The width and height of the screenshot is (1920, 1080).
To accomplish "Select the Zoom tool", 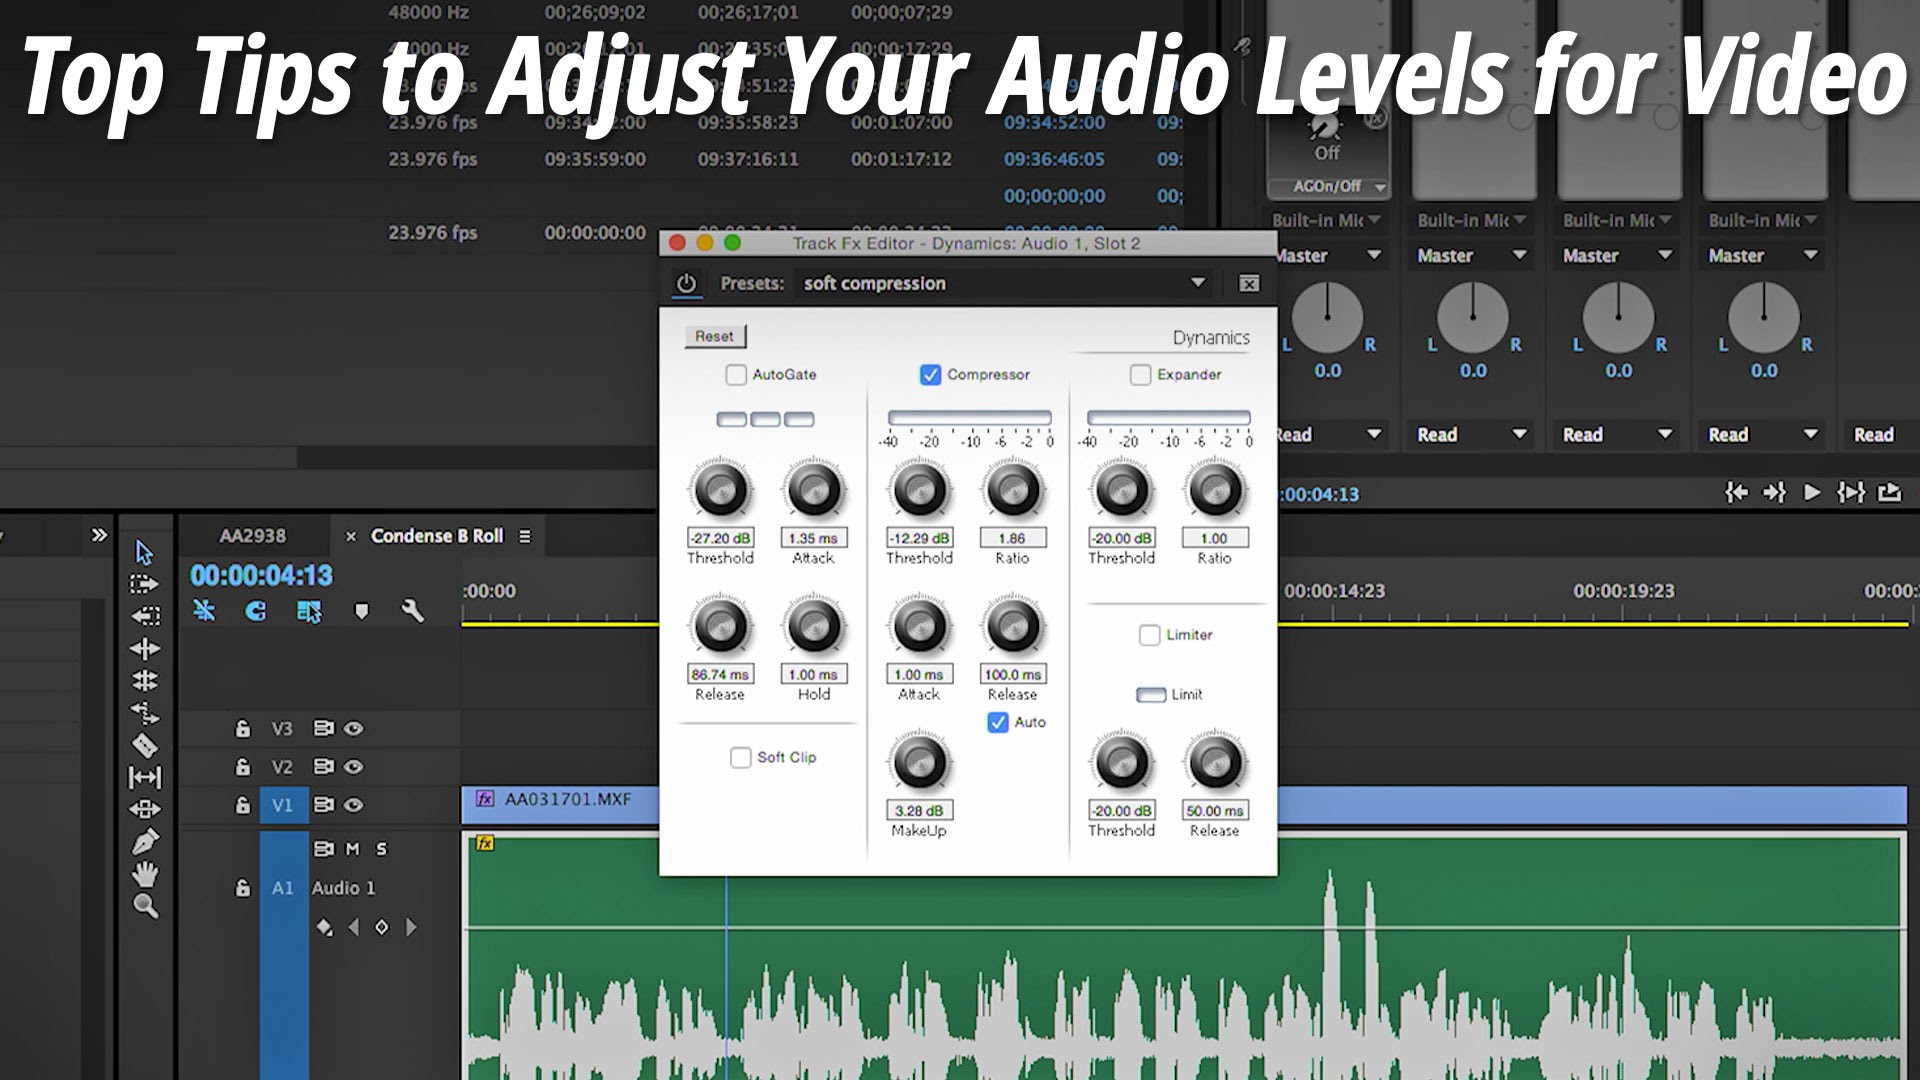I will click(145, 903).
